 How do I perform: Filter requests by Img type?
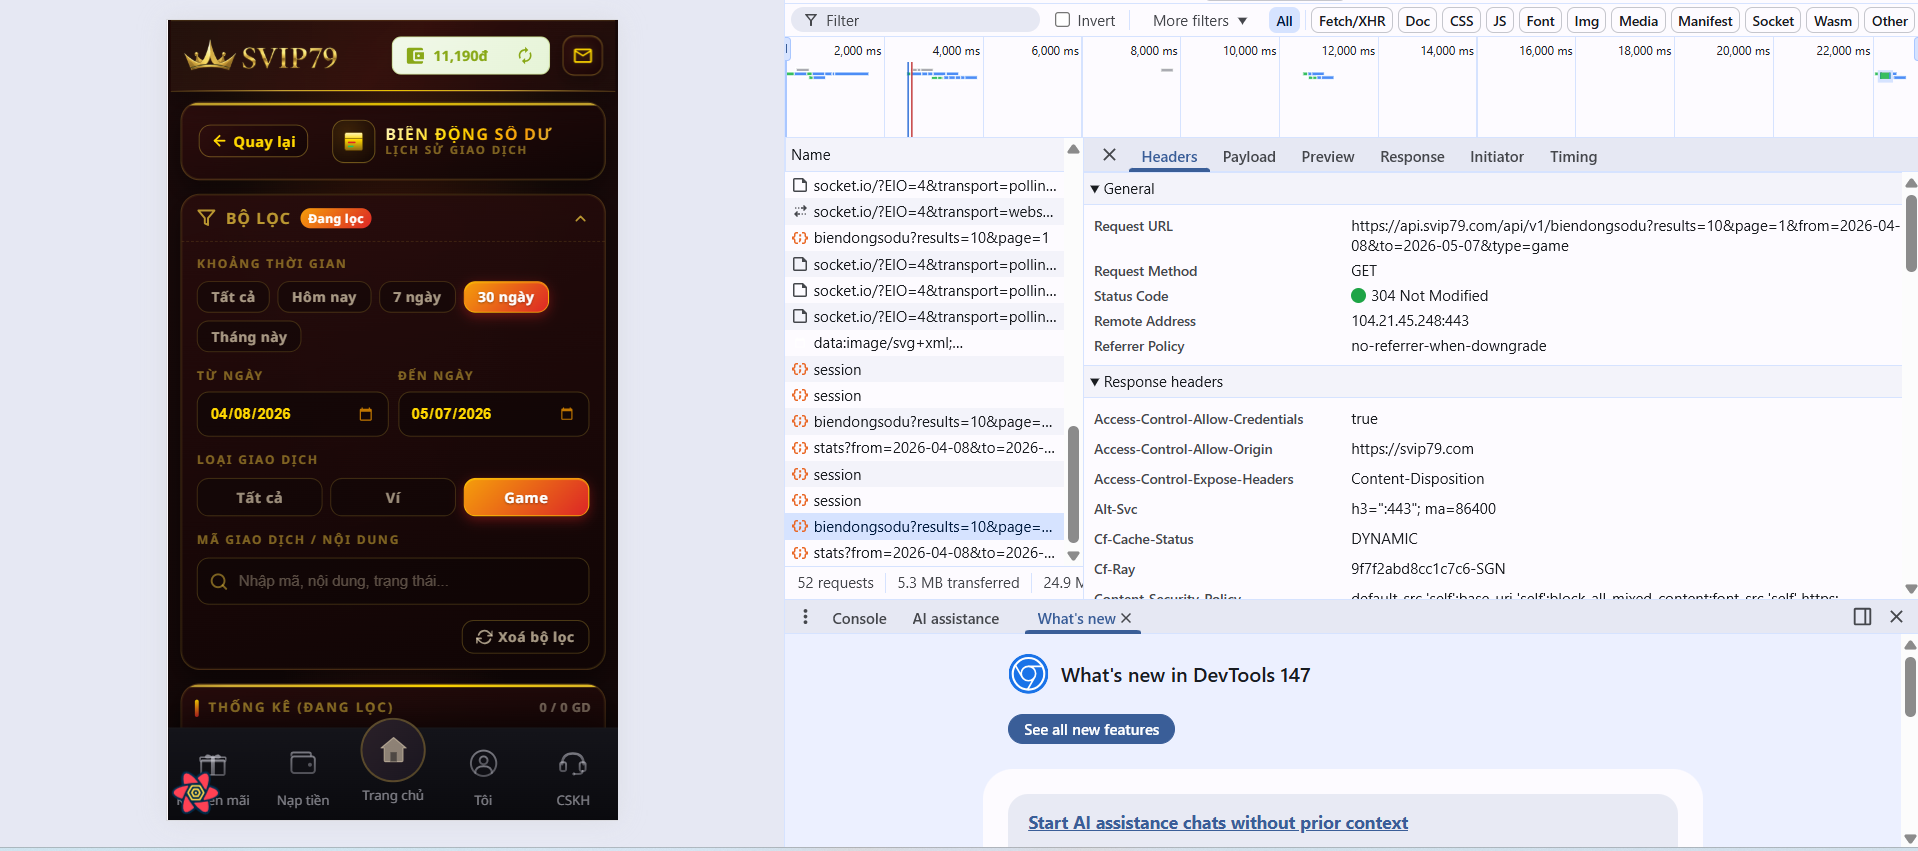pyautogui.click(x=1586, y=20)
